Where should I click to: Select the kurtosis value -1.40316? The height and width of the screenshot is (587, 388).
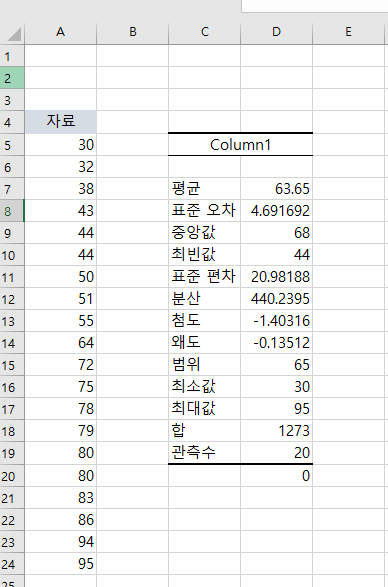point(276,321)
